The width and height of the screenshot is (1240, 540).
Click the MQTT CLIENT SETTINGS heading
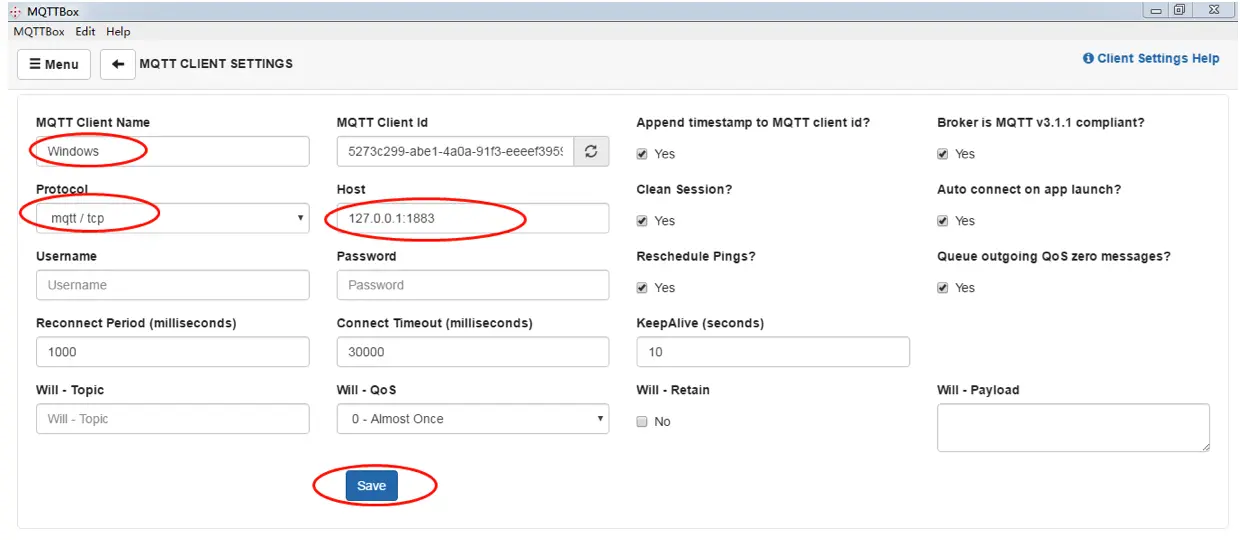click(x=216, y=64)
